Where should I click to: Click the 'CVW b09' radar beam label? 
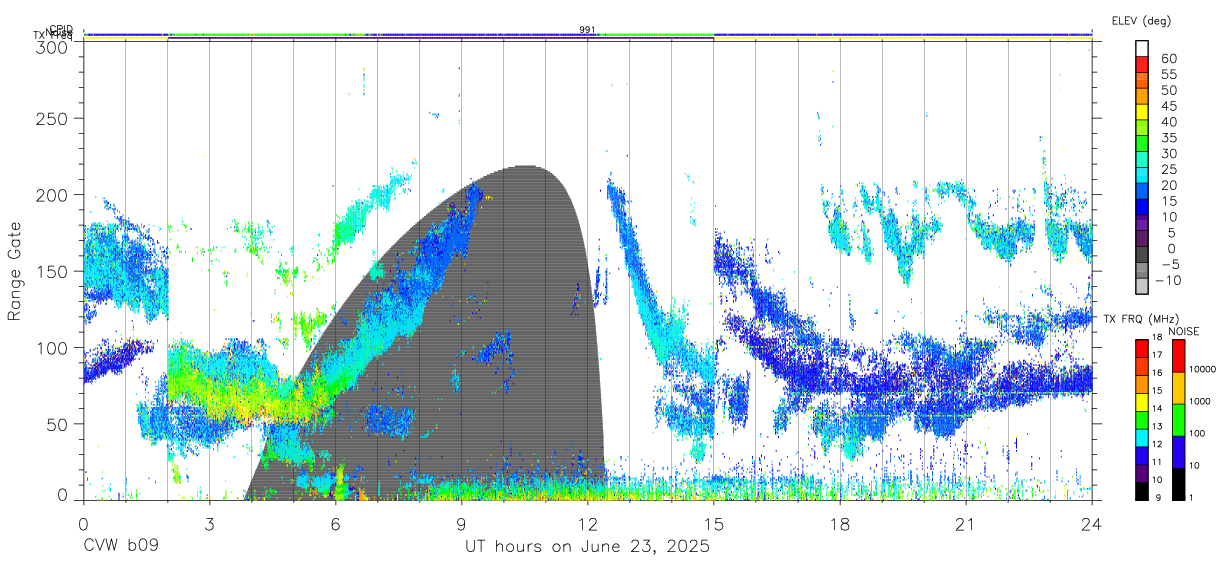pos(121,547)
